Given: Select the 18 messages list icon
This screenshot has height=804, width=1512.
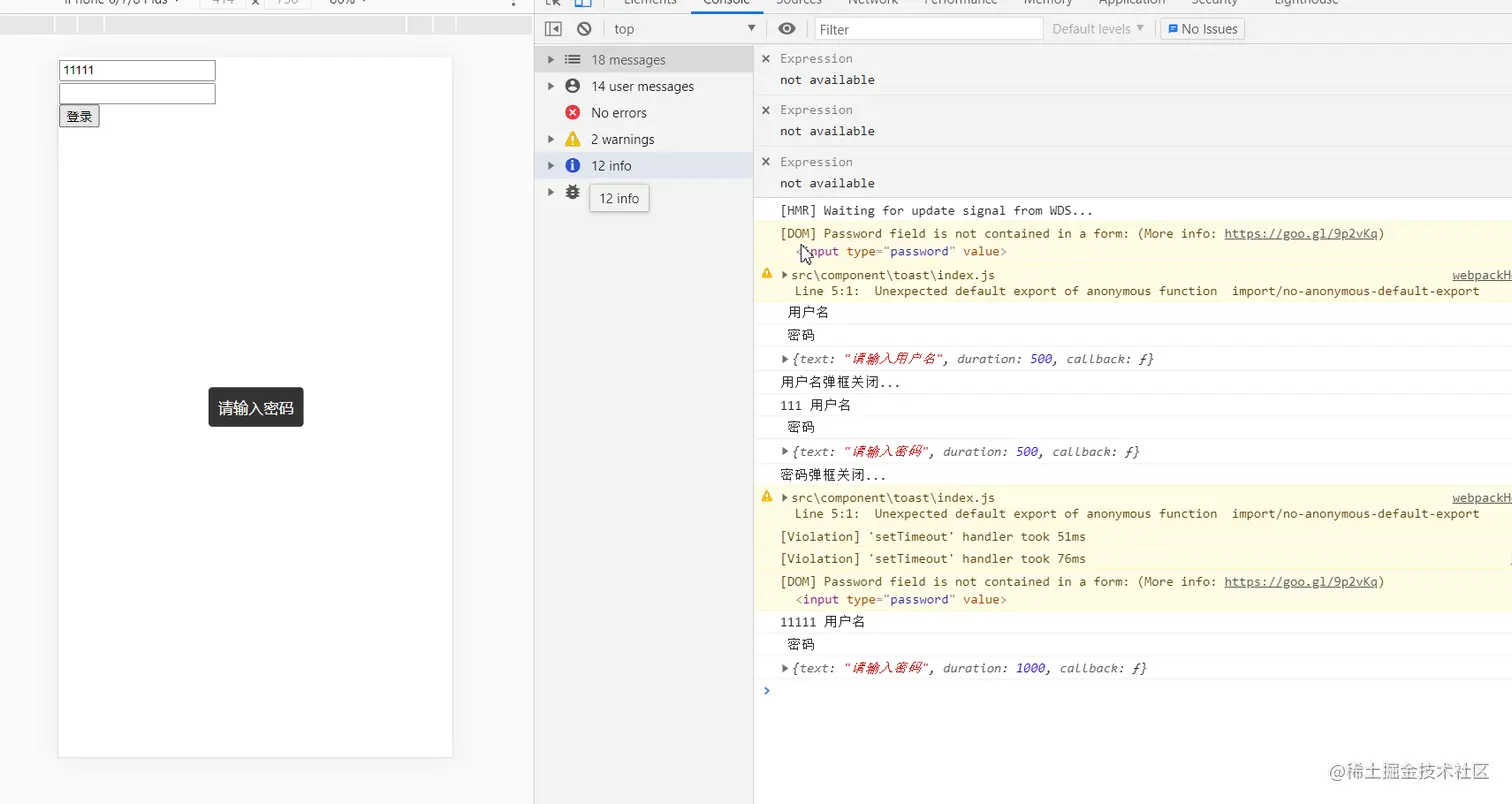Looking at the screenshot, I should [572, 60].
